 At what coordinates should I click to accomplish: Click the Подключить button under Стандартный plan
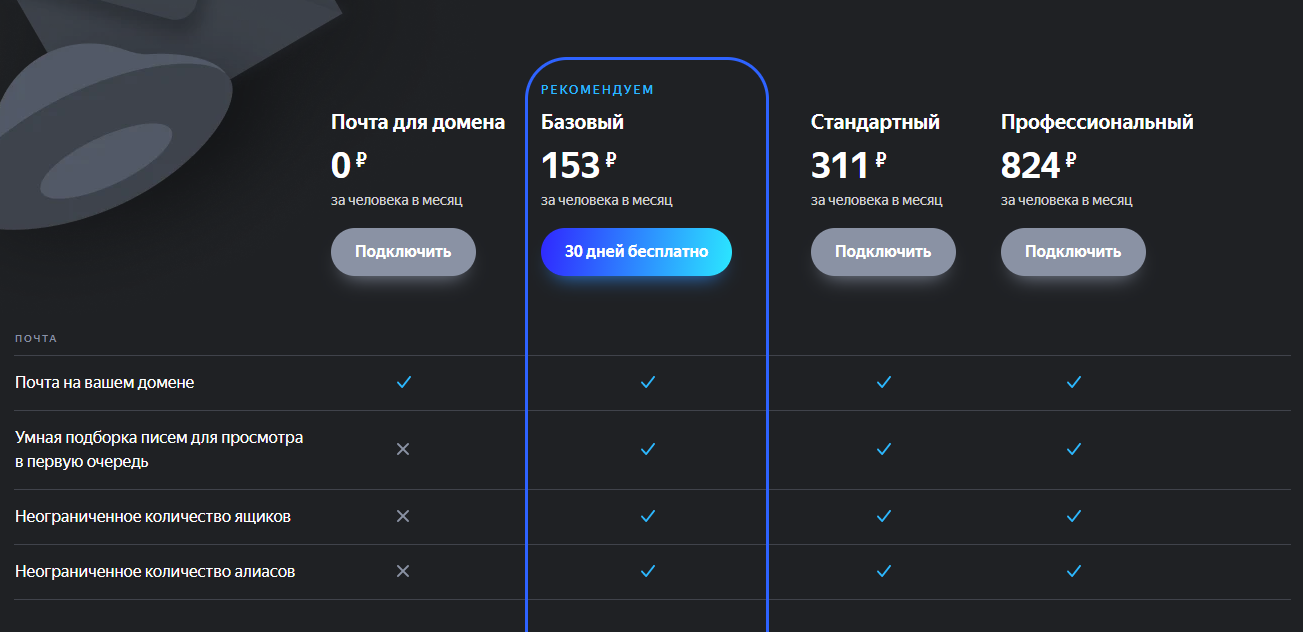point(883,252)
